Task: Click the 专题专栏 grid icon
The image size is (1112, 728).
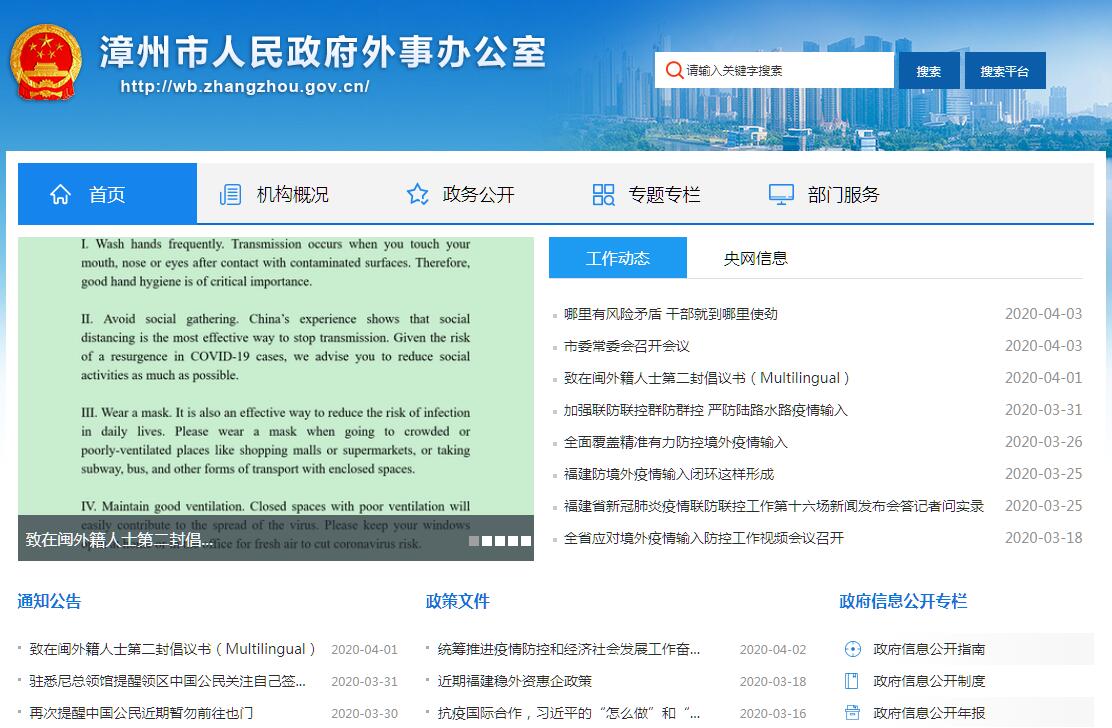Action: tap(603, 194)
